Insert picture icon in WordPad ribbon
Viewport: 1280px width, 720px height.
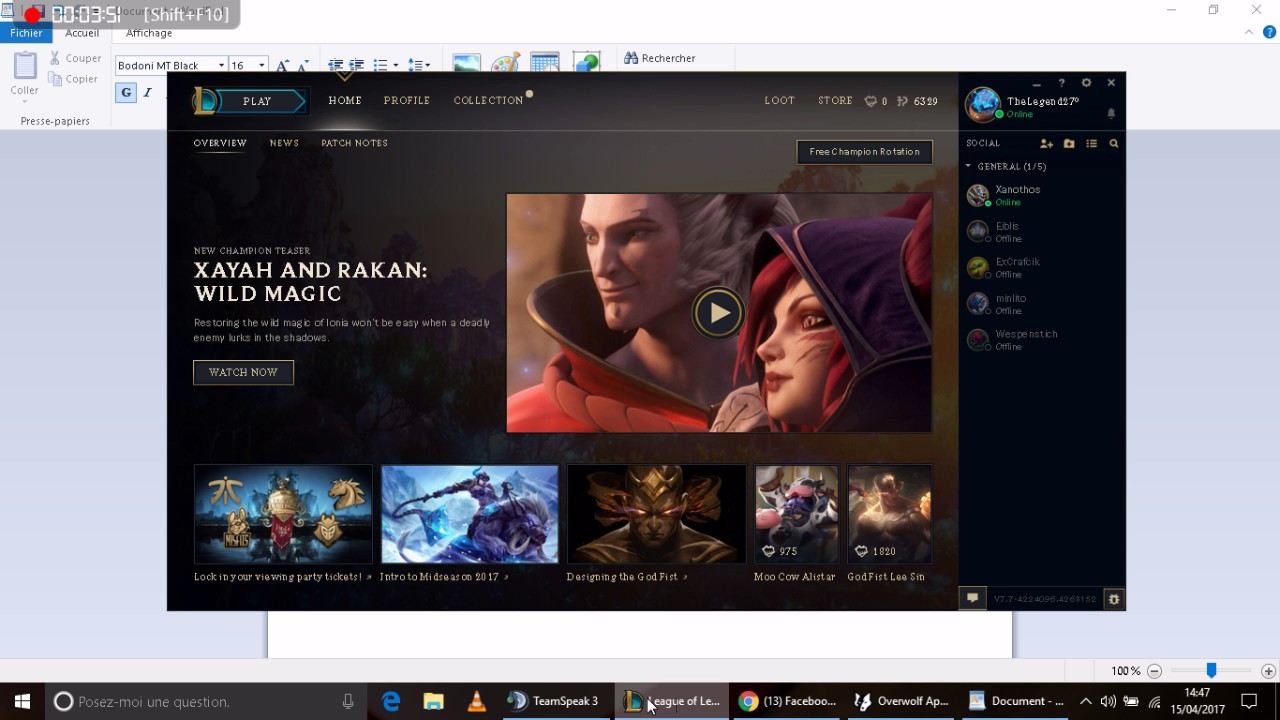point(467,63)
